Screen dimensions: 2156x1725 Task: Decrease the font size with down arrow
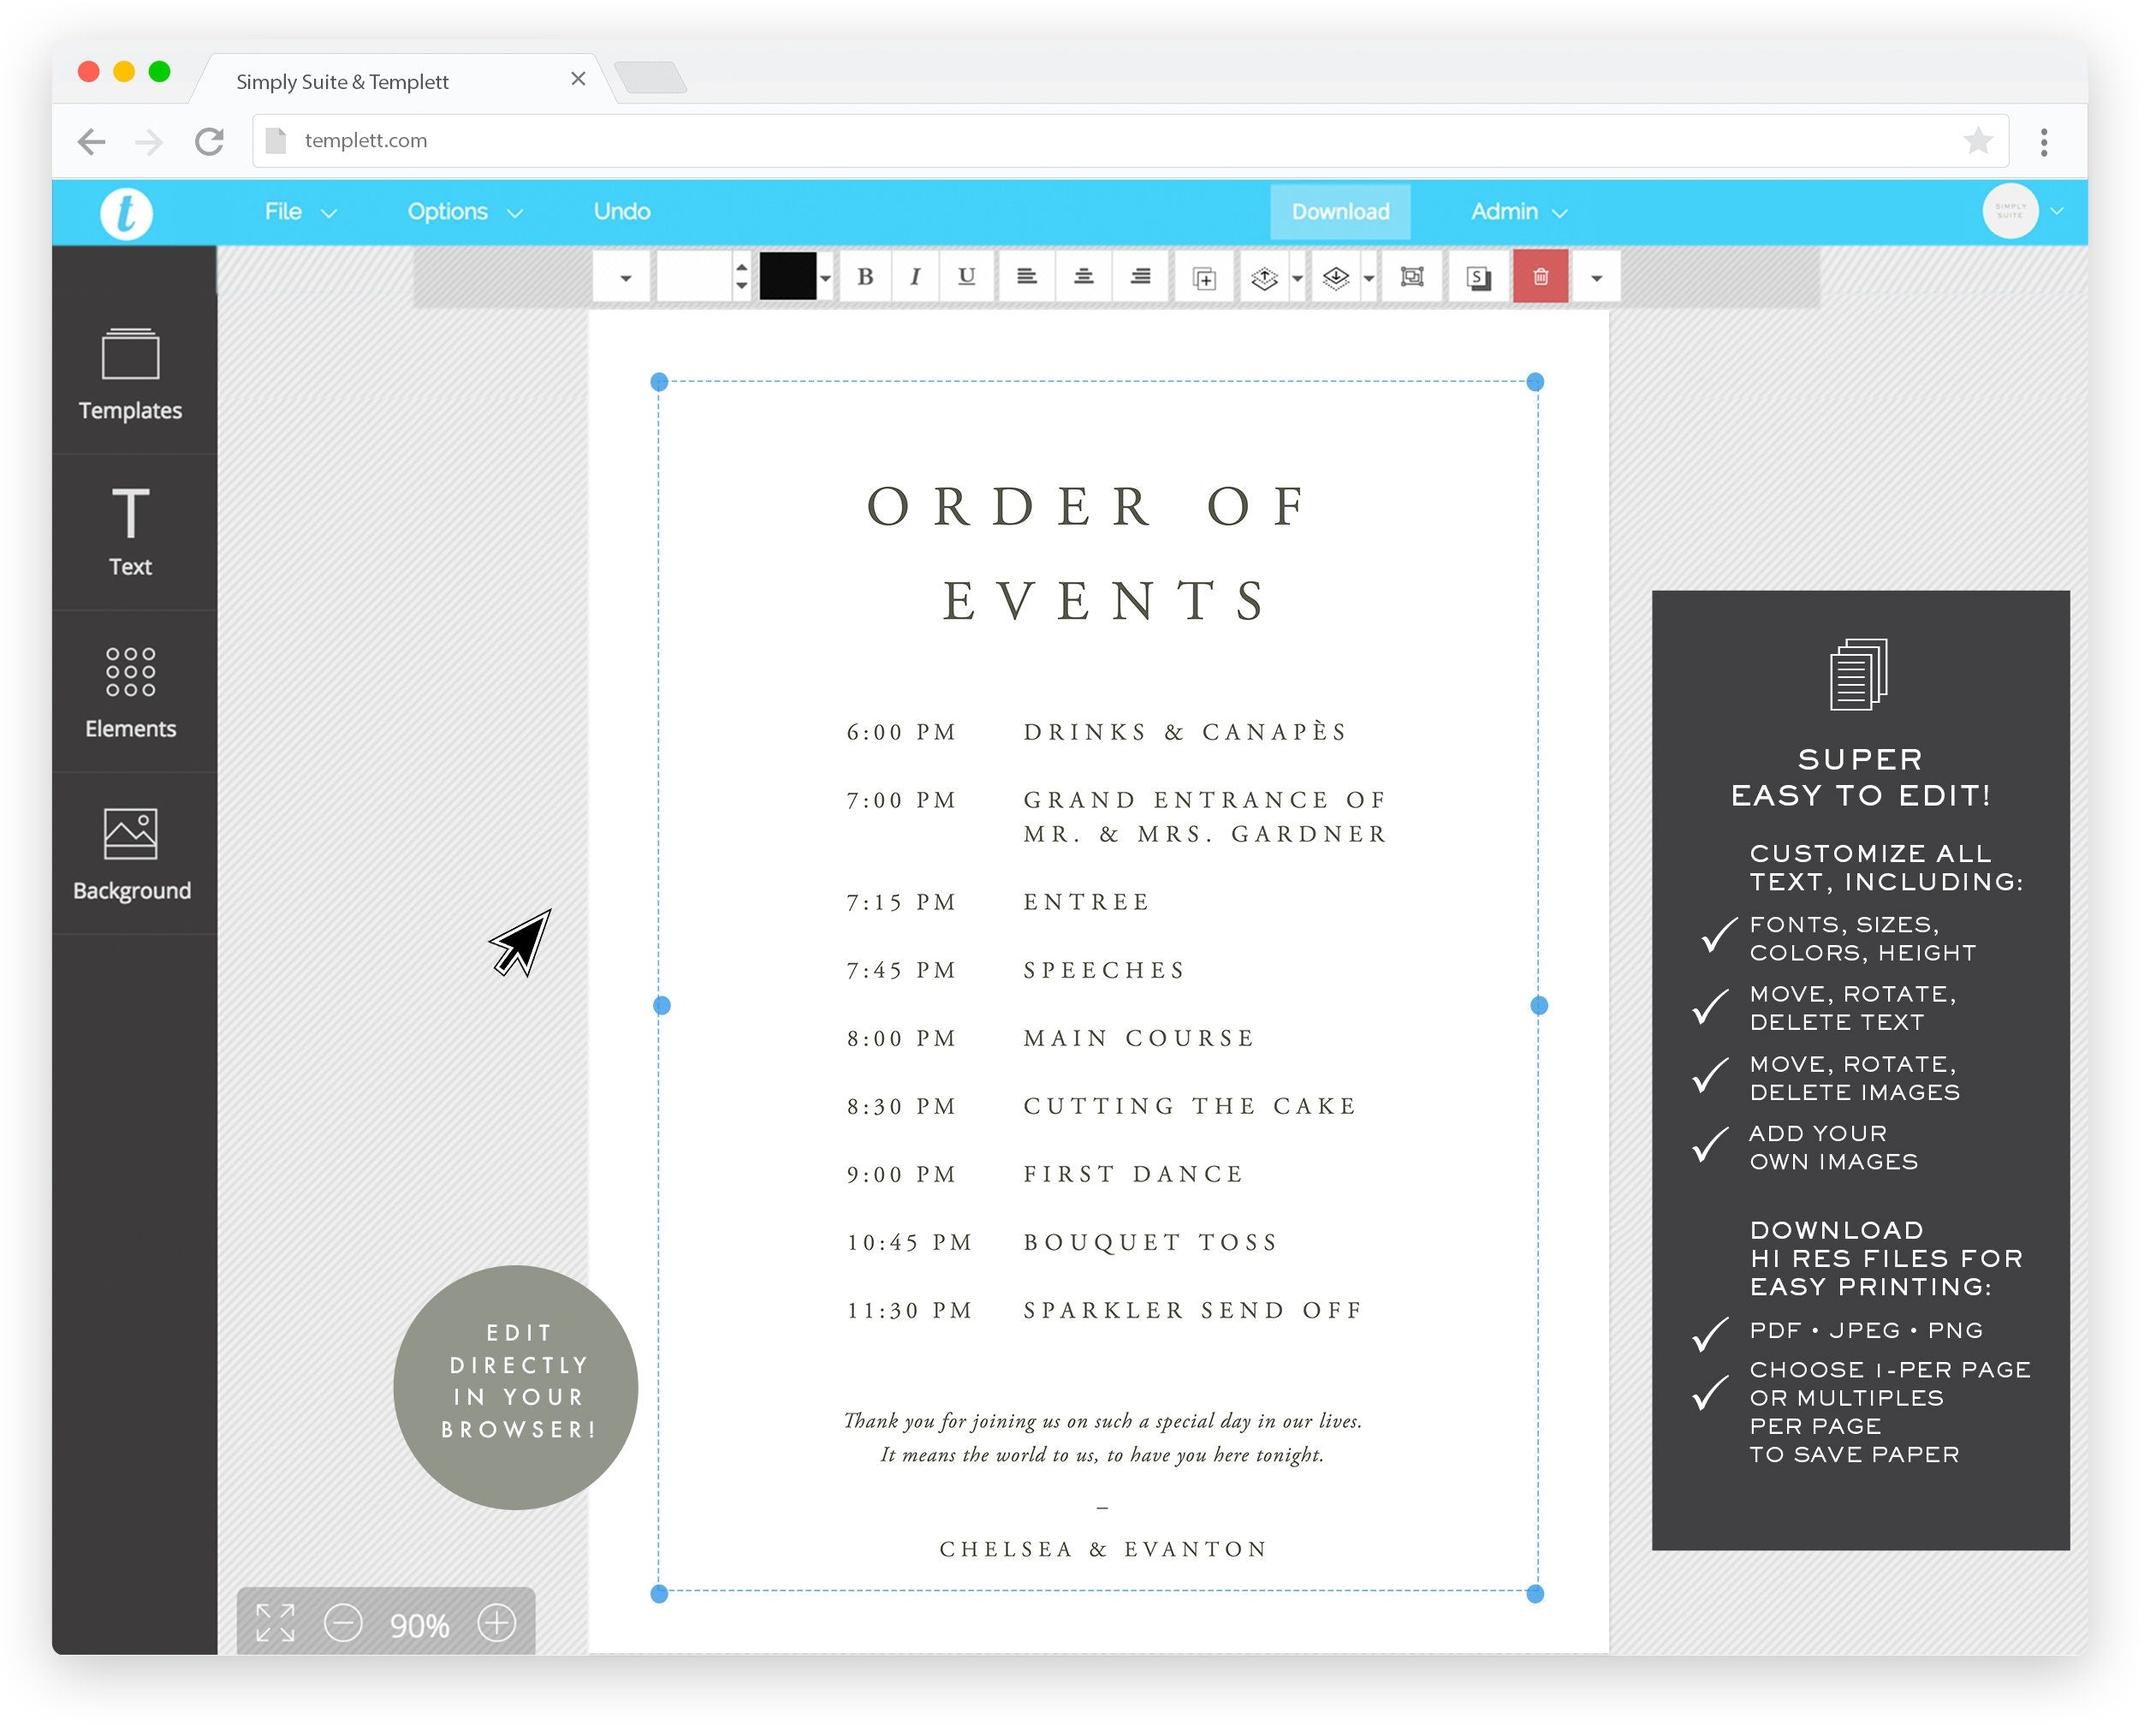[741, 286]
